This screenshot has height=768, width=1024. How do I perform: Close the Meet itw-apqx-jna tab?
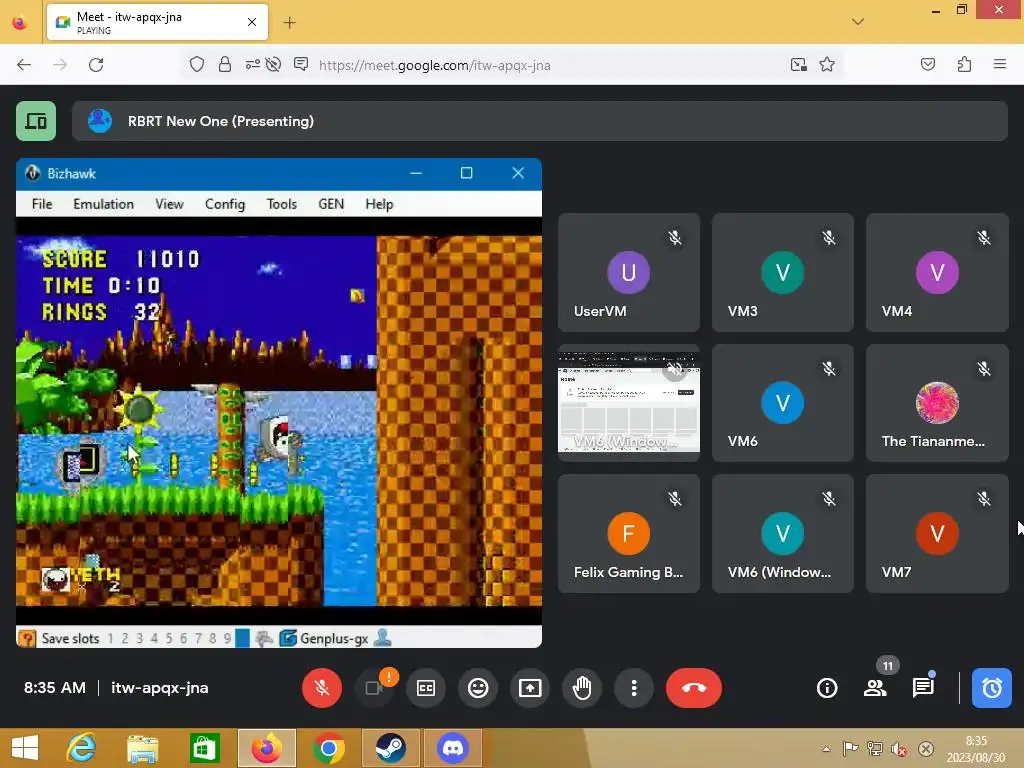[x=251, y=22]
